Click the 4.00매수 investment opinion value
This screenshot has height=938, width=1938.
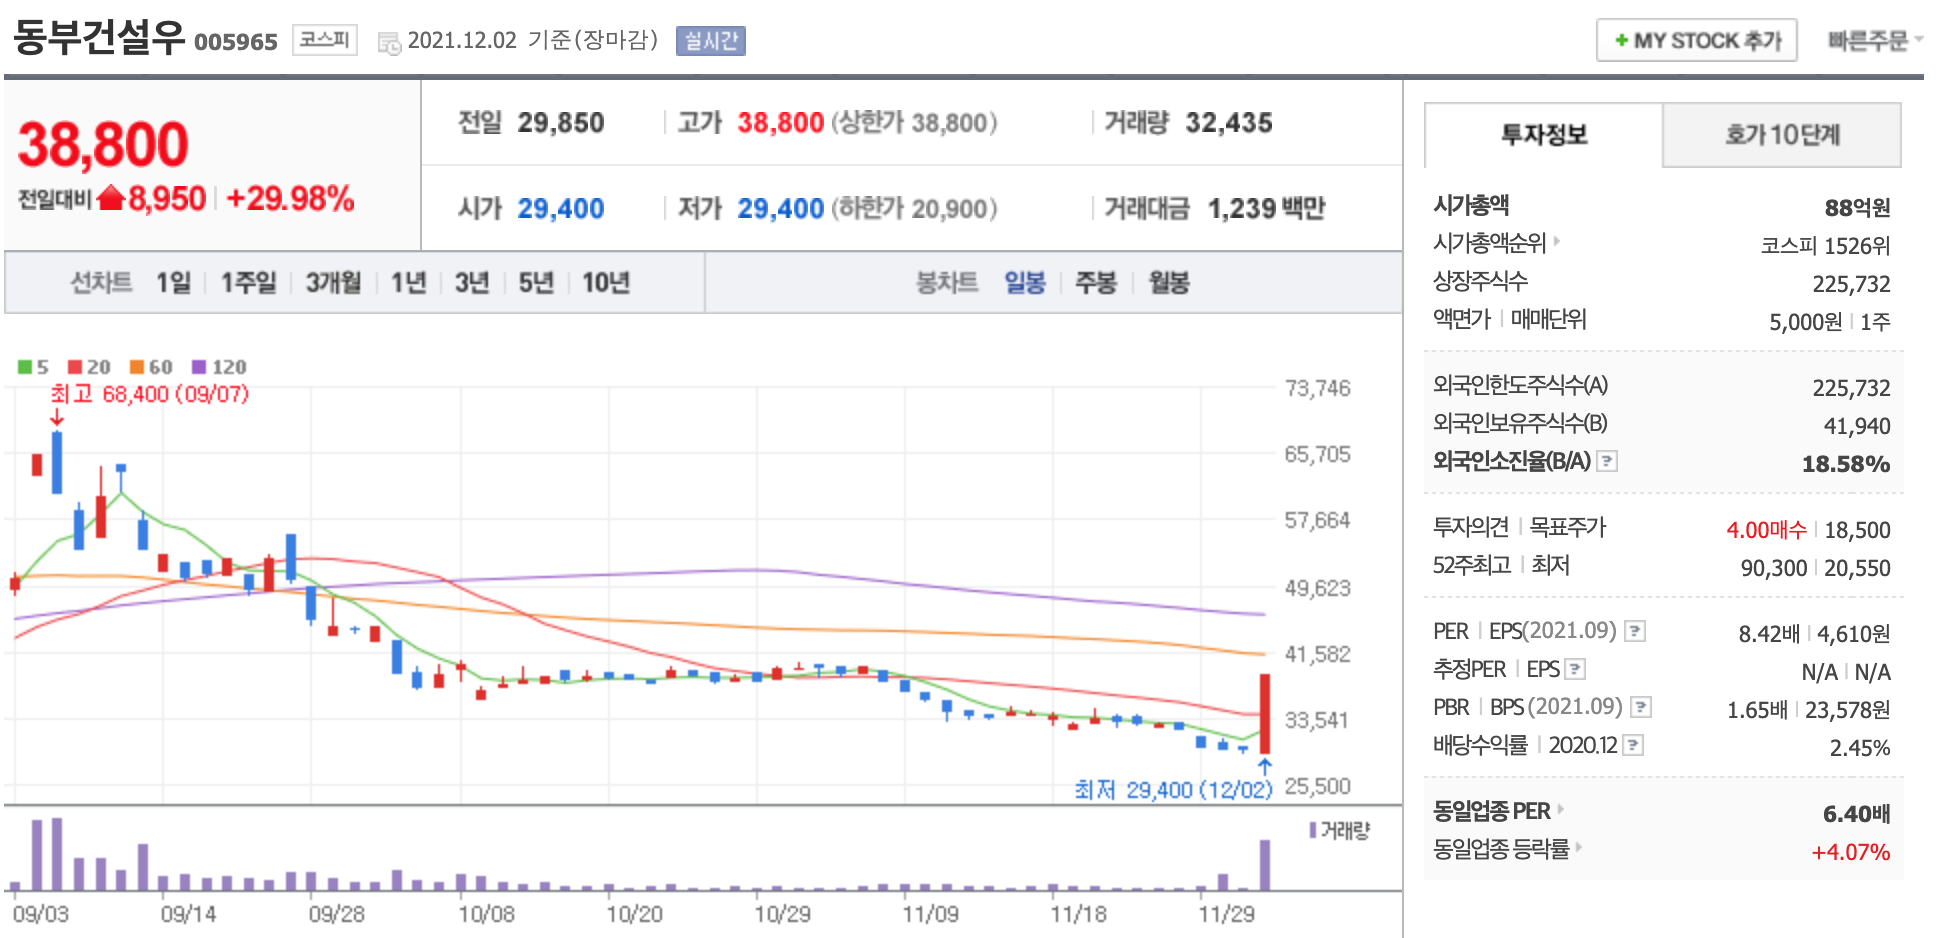[x=1766, y=530]
